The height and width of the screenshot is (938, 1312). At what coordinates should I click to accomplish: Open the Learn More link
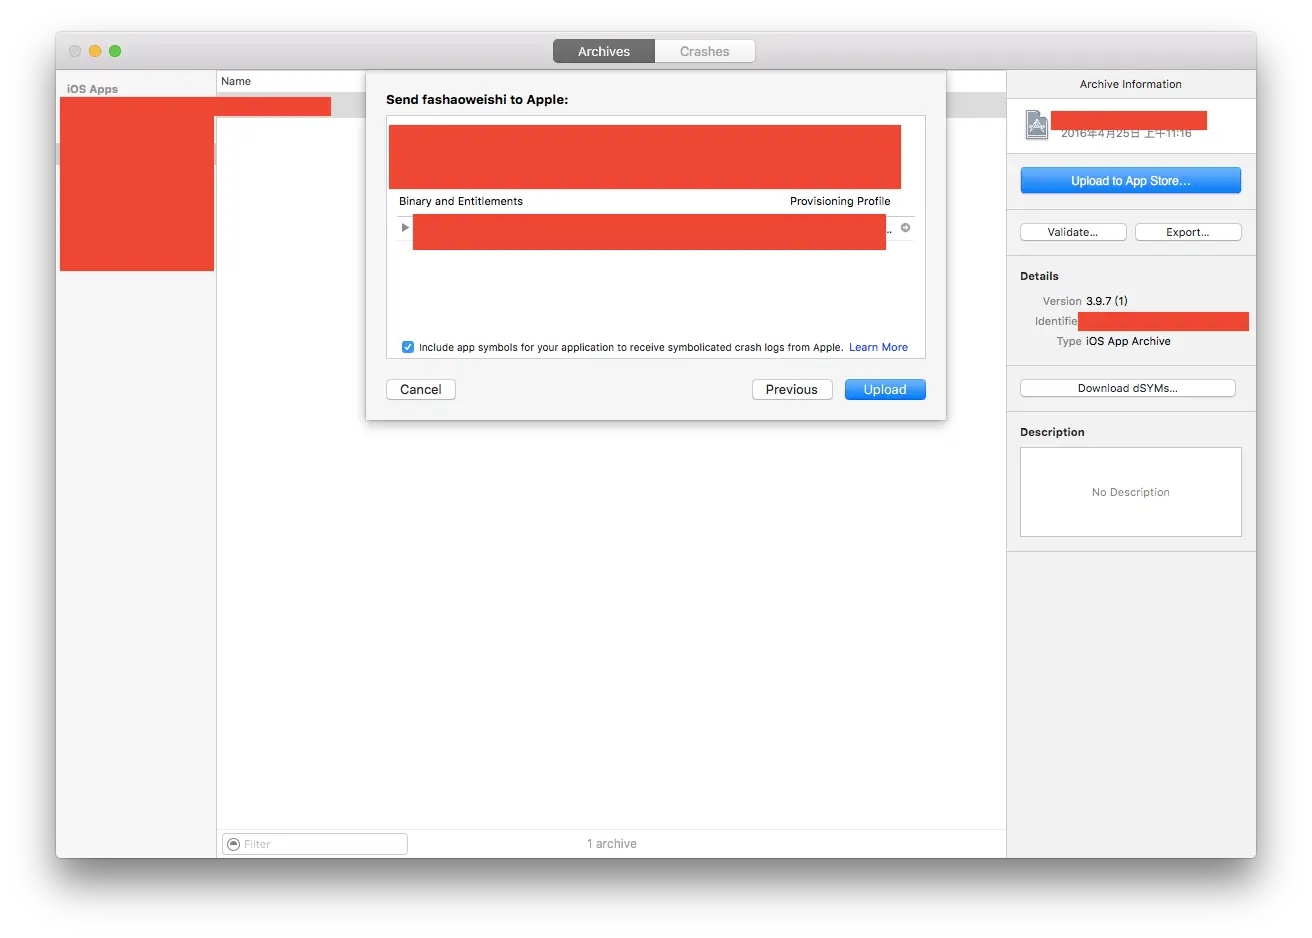878,347
